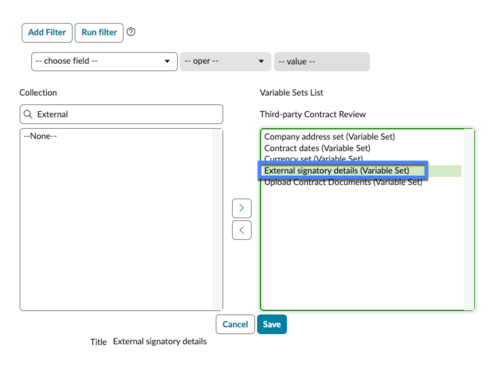Viewport: 500px width, 368px height.
Task: Save the variable sets list
Action: pos(272,324)
